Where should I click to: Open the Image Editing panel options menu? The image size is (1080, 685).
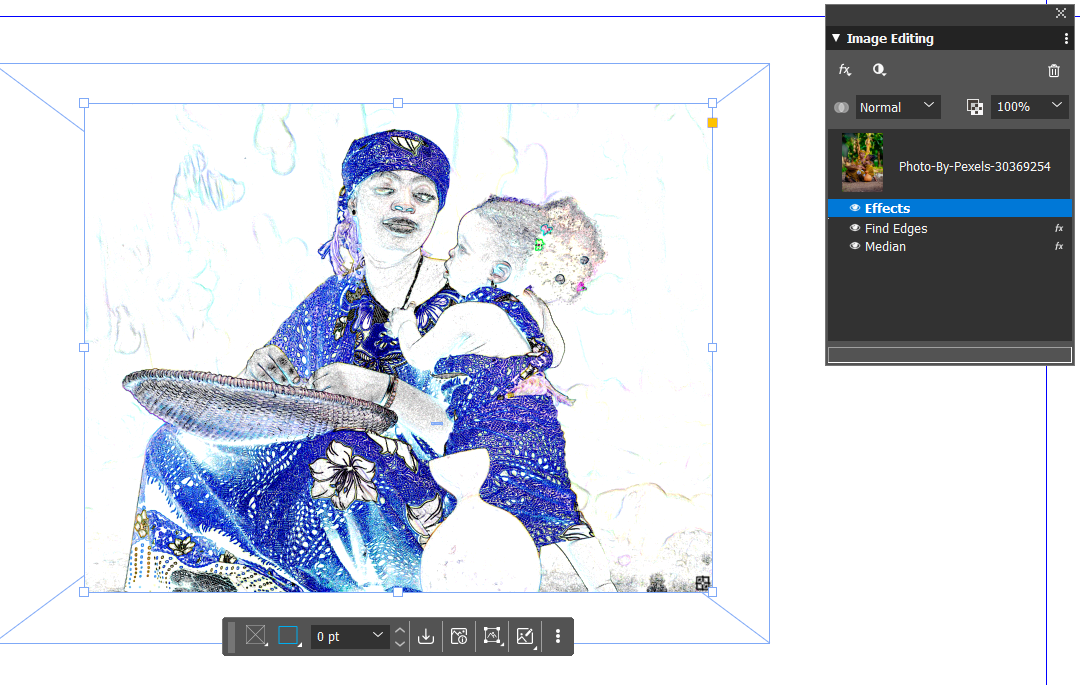[1067, 38]
